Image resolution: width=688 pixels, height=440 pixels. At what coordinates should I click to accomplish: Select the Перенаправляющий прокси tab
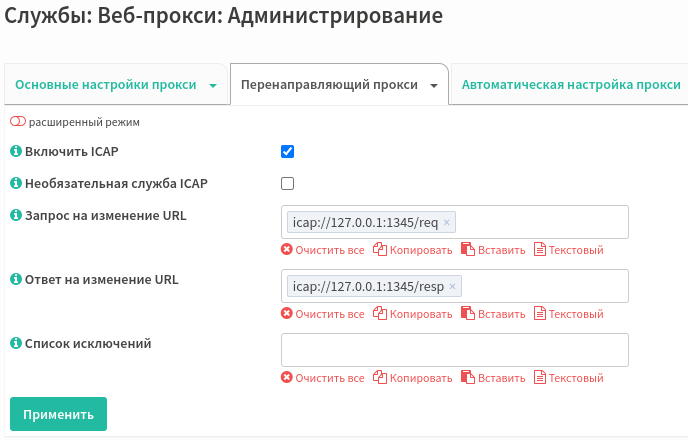[x=329, y=85]
